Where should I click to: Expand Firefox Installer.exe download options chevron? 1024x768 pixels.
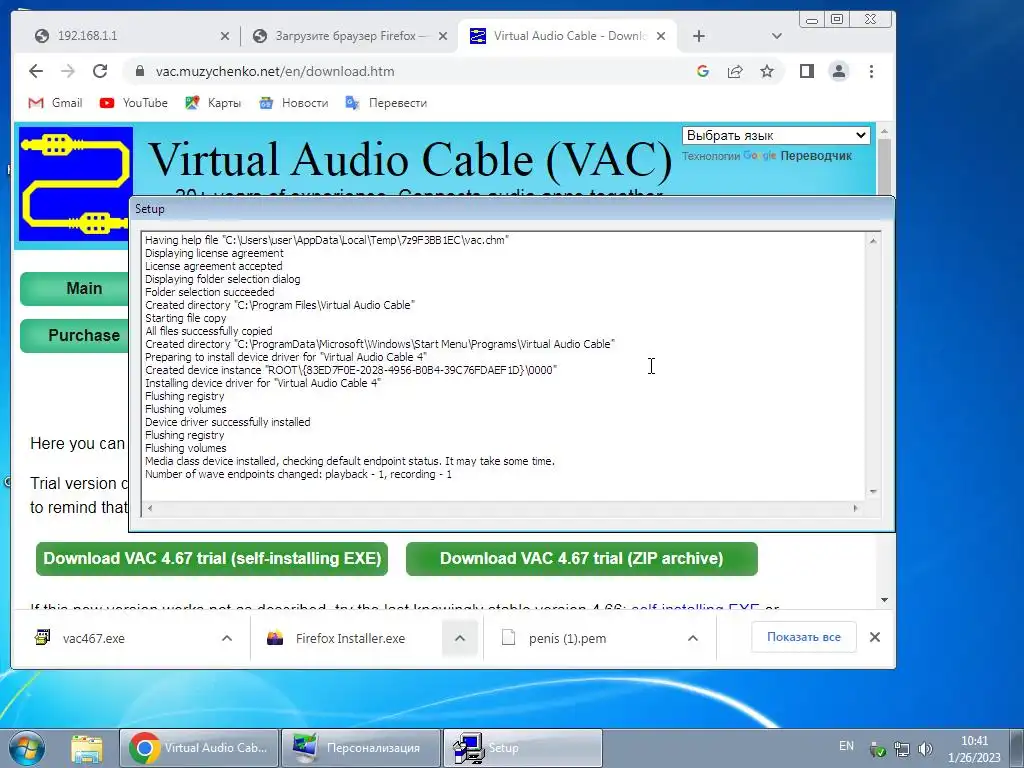(x=460, y=638)
